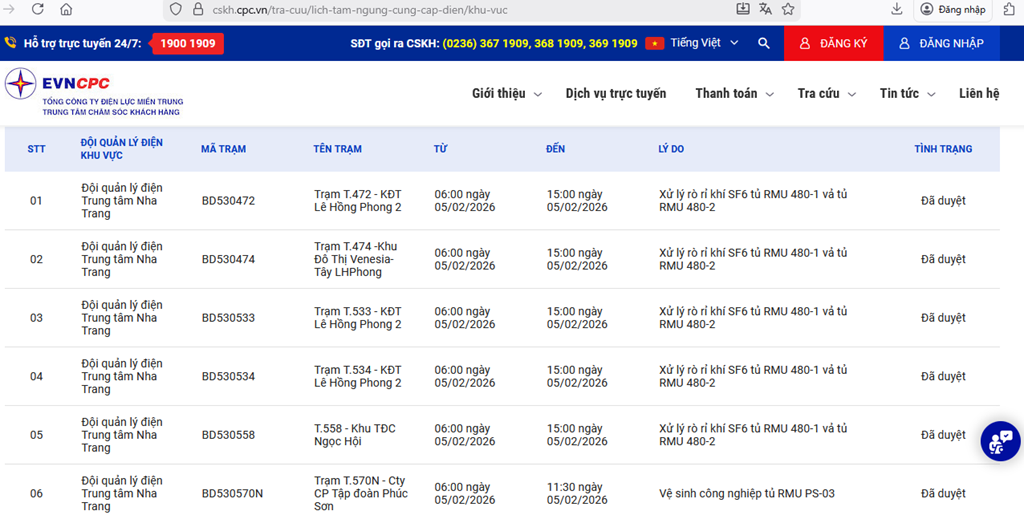1024x515 pixels.
Task: Go to browser home page icon
Action: (66, 9)
